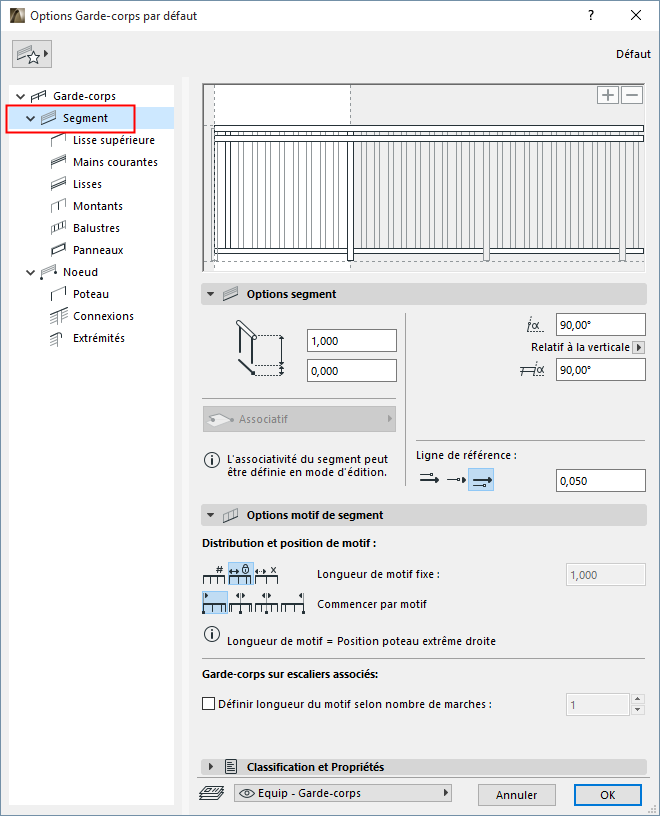Image resolution: width=660 pixels, height=816 pixels.
Task: Toggle eye visibility on Equip - Garde-corps layer
Action: (246, 793)
